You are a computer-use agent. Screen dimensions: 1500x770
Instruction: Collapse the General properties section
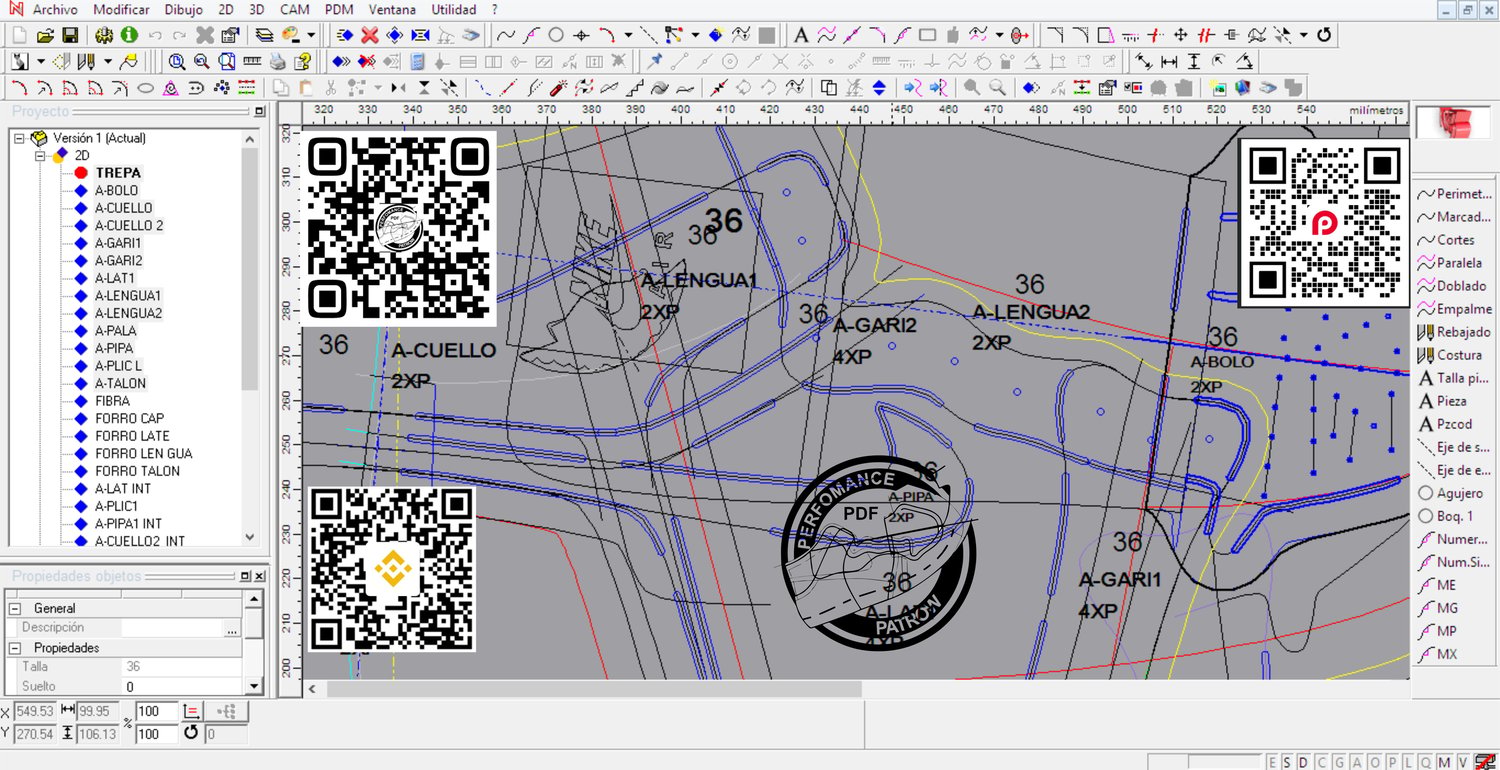pos(15,608)
